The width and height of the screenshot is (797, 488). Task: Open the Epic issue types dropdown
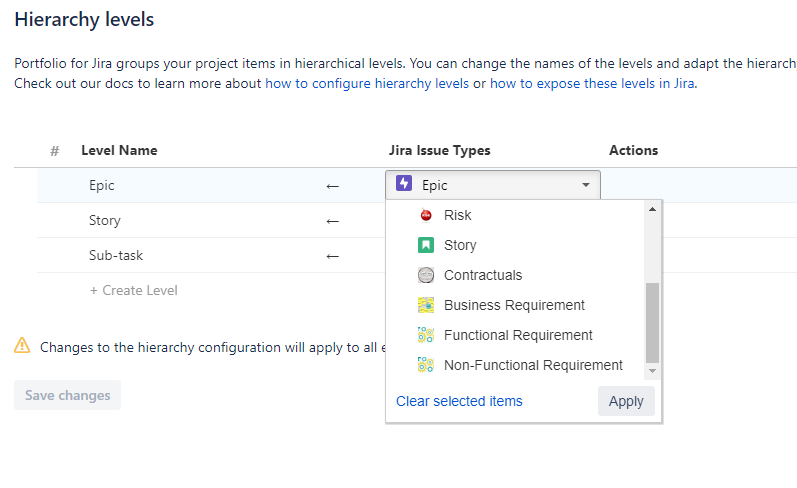pos(492,185)
